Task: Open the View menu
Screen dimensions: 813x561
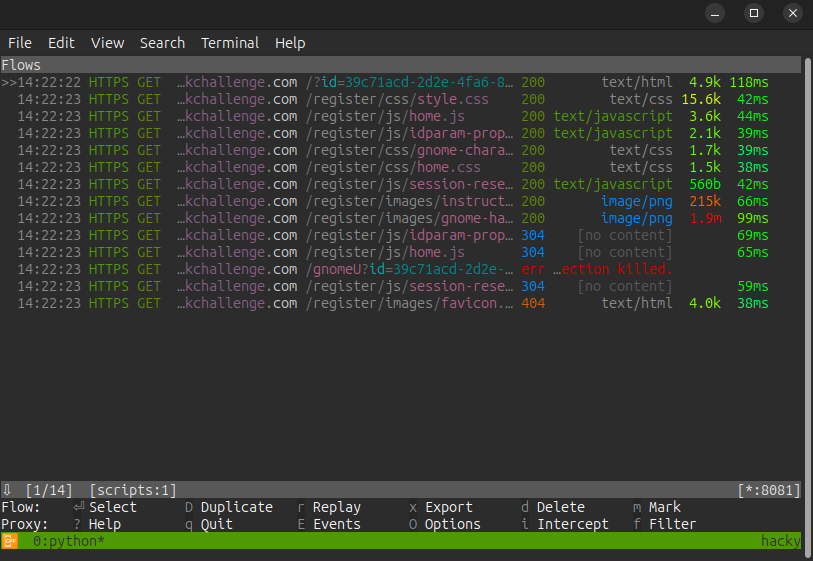Action: click(107, 43)
